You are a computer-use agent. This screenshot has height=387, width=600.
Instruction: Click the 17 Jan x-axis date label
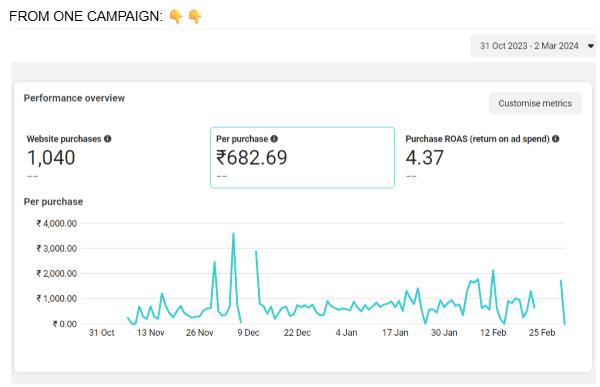click(x=395, y=333)
